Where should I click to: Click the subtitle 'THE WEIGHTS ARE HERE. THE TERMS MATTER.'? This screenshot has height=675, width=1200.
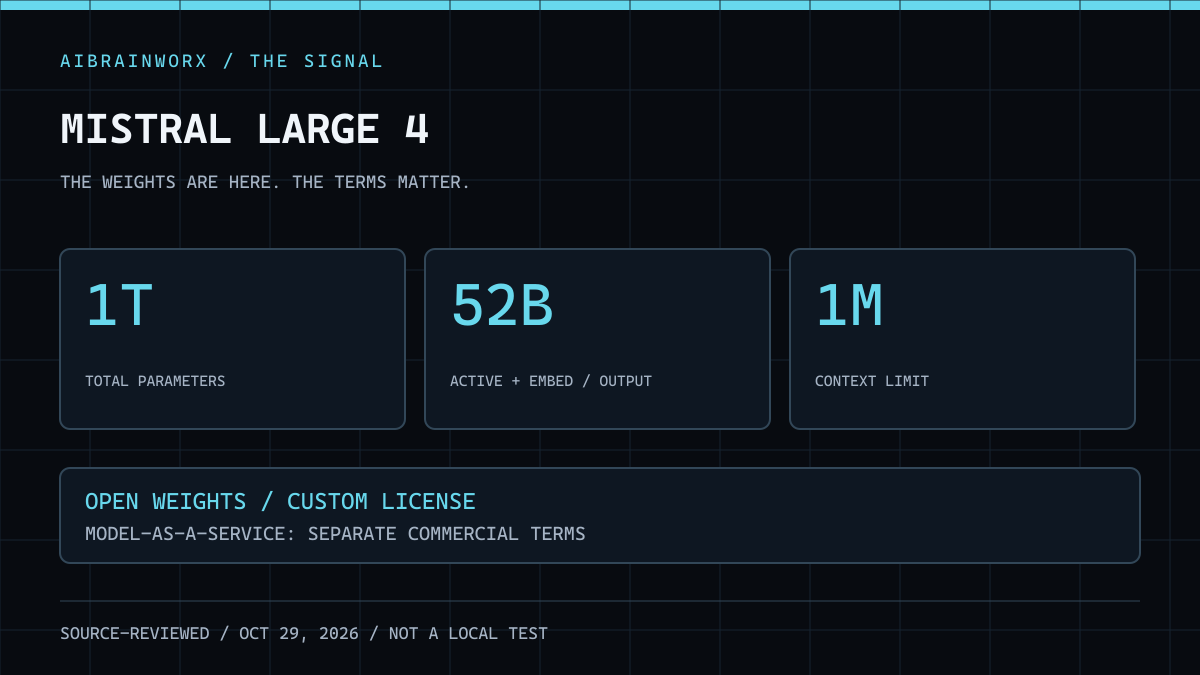coord(265,182)
